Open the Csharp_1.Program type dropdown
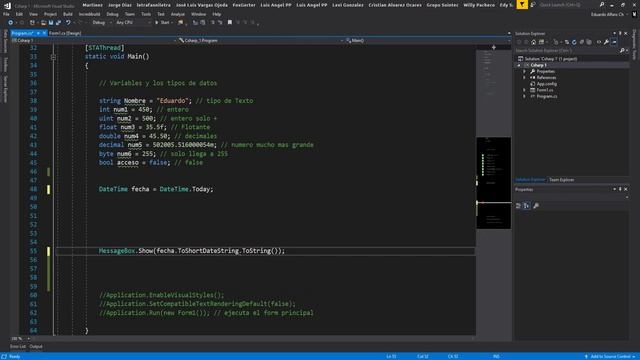This screenshot has width=640, height=360. 260,40
